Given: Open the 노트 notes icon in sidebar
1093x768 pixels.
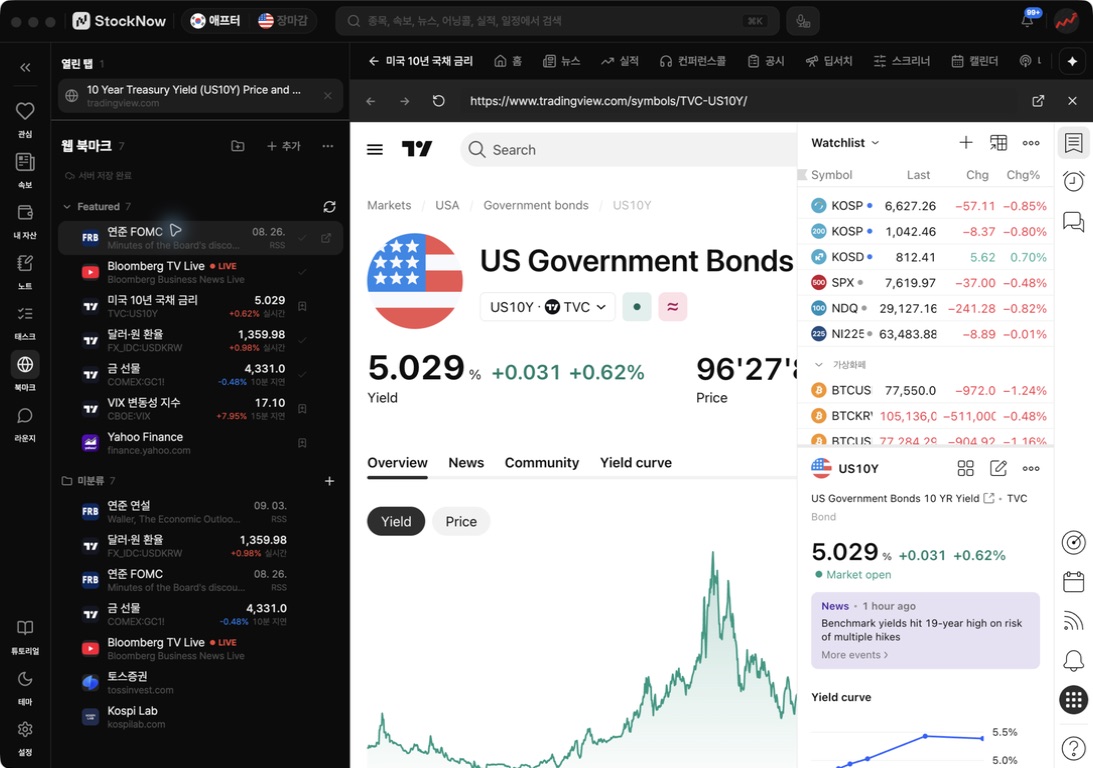Looking at the screenshot, I should (x=25, y=263).
